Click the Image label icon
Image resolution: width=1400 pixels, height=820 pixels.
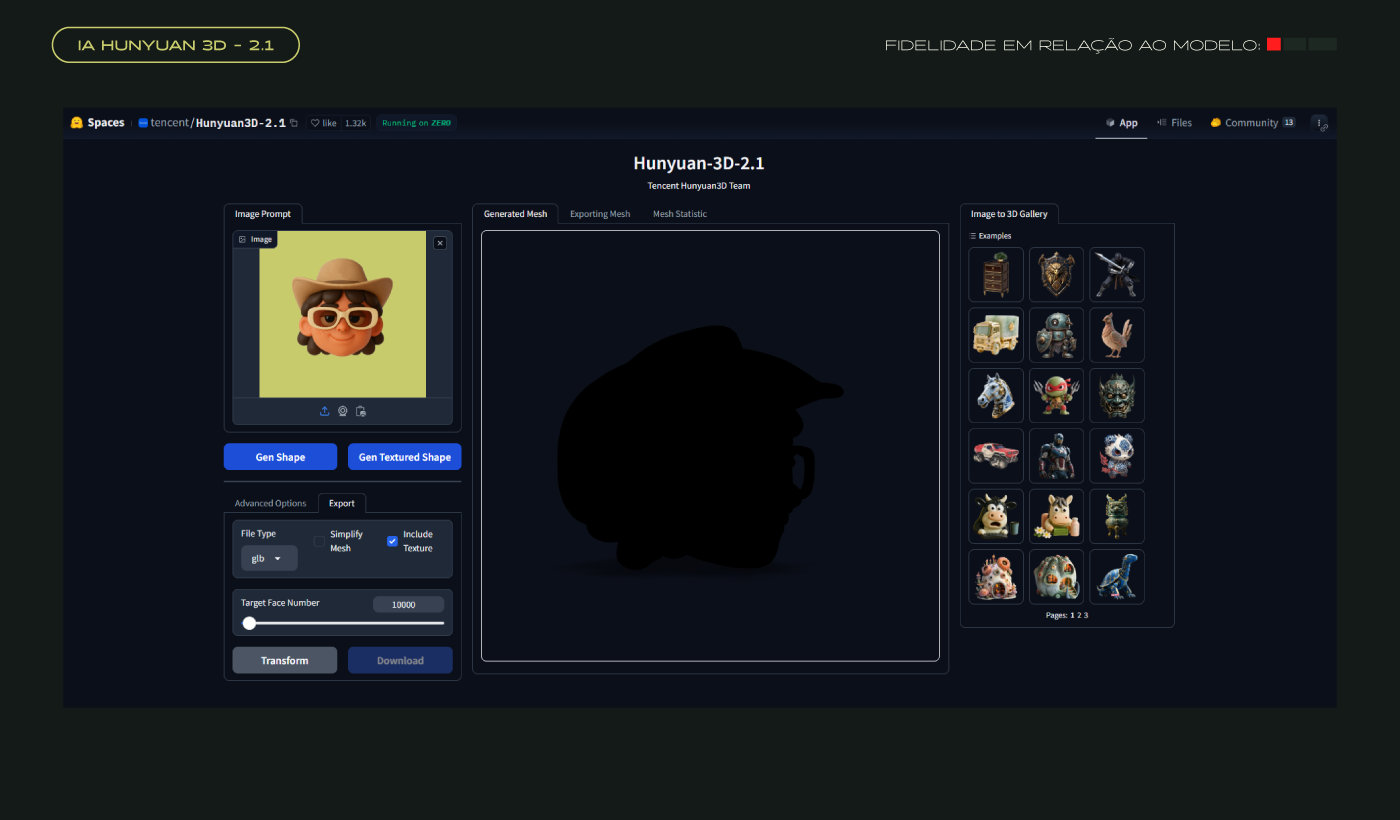coord(242,240)
